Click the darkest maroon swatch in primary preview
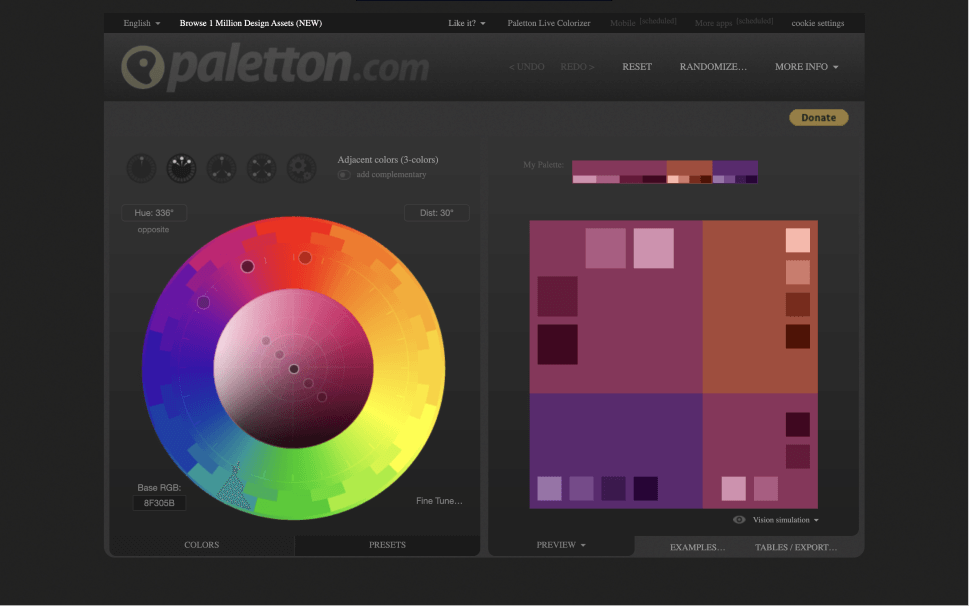Screen dimensions: 969x606 click(x=557, y=344)
